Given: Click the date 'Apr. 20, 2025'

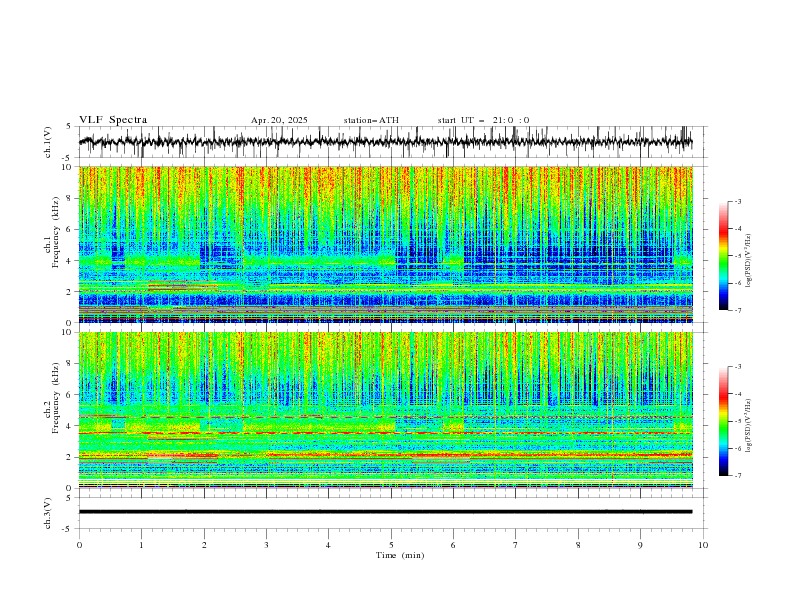Looking at the screenshot, I should point(279,120).
